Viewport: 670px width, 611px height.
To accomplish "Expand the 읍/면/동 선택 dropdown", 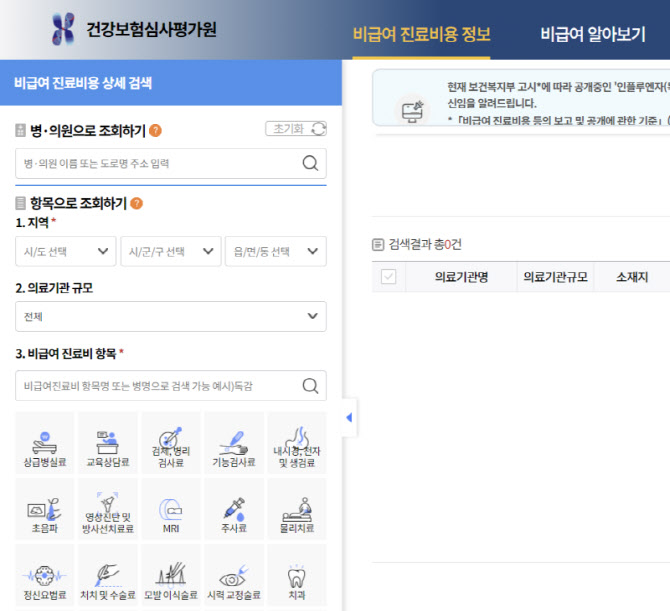I will pos(275,251).
